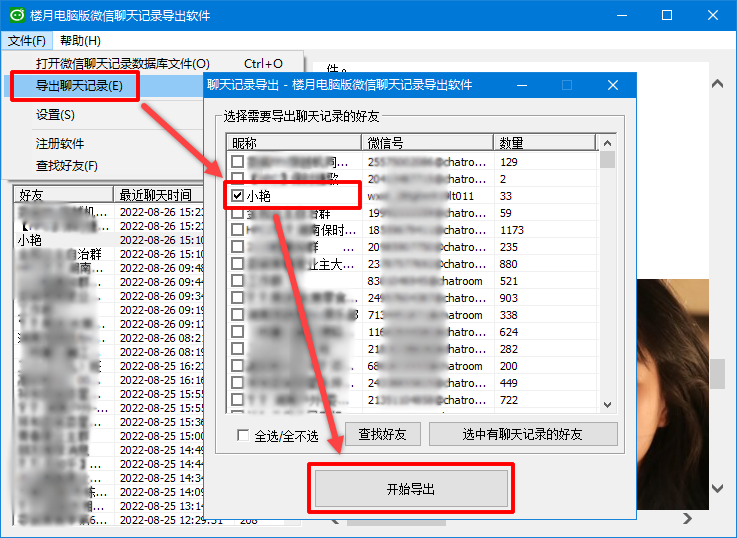Click the 开始导出 button
This screenshot has width=737, height=538.
click(x=411, y=489)
